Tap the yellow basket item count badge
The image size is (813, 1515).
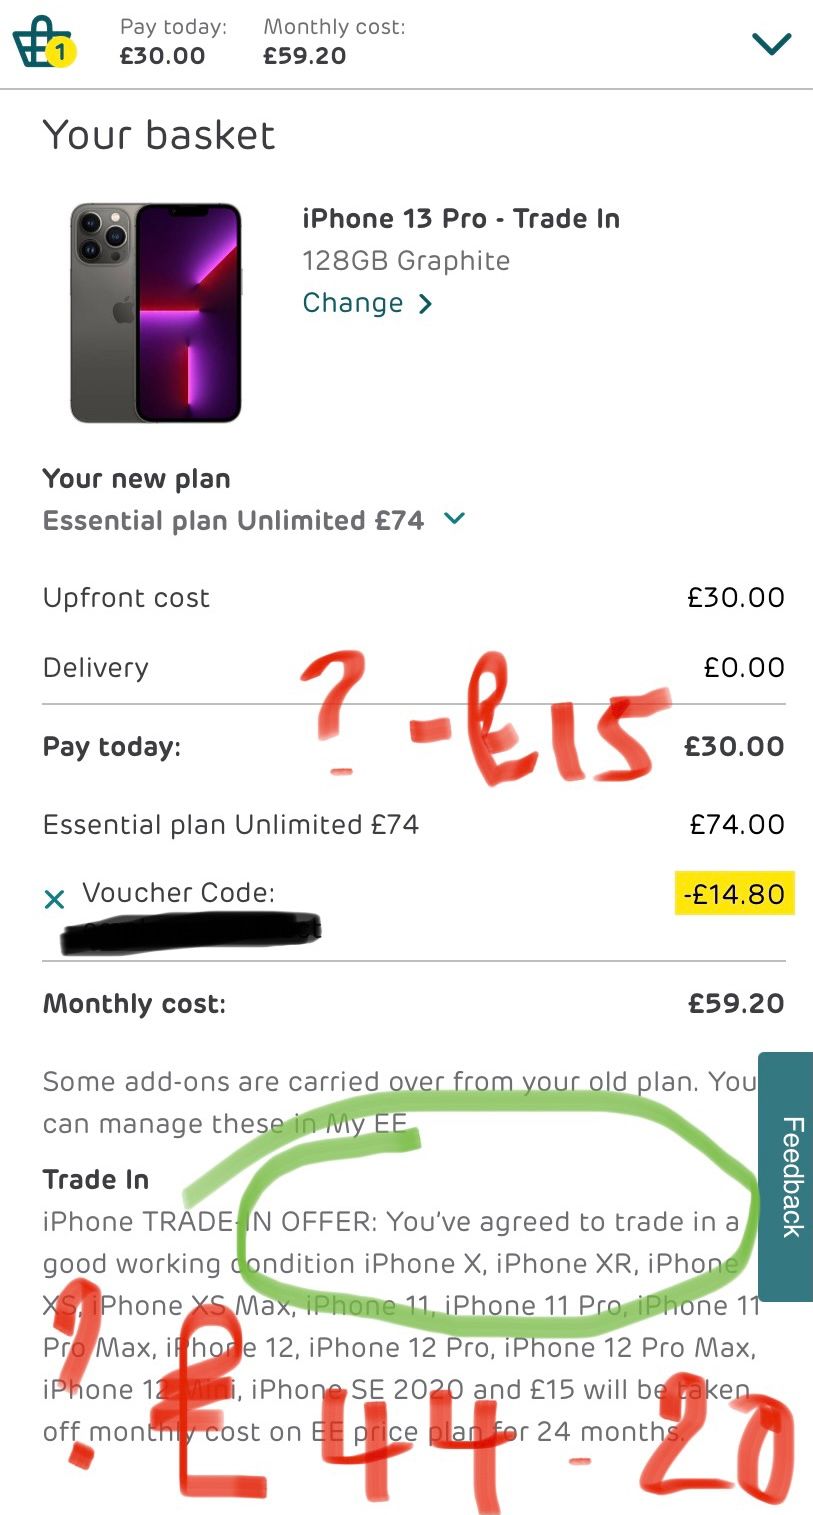(x=59, y=52)
